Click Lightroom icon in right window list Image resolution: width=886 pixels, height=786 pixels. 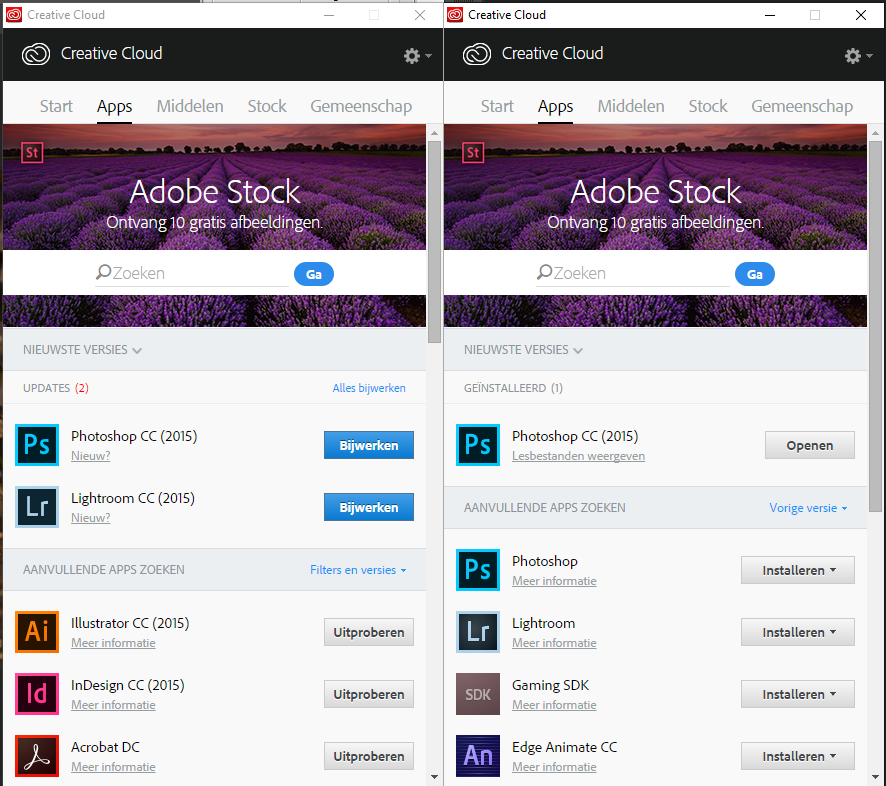coord(478,632)
